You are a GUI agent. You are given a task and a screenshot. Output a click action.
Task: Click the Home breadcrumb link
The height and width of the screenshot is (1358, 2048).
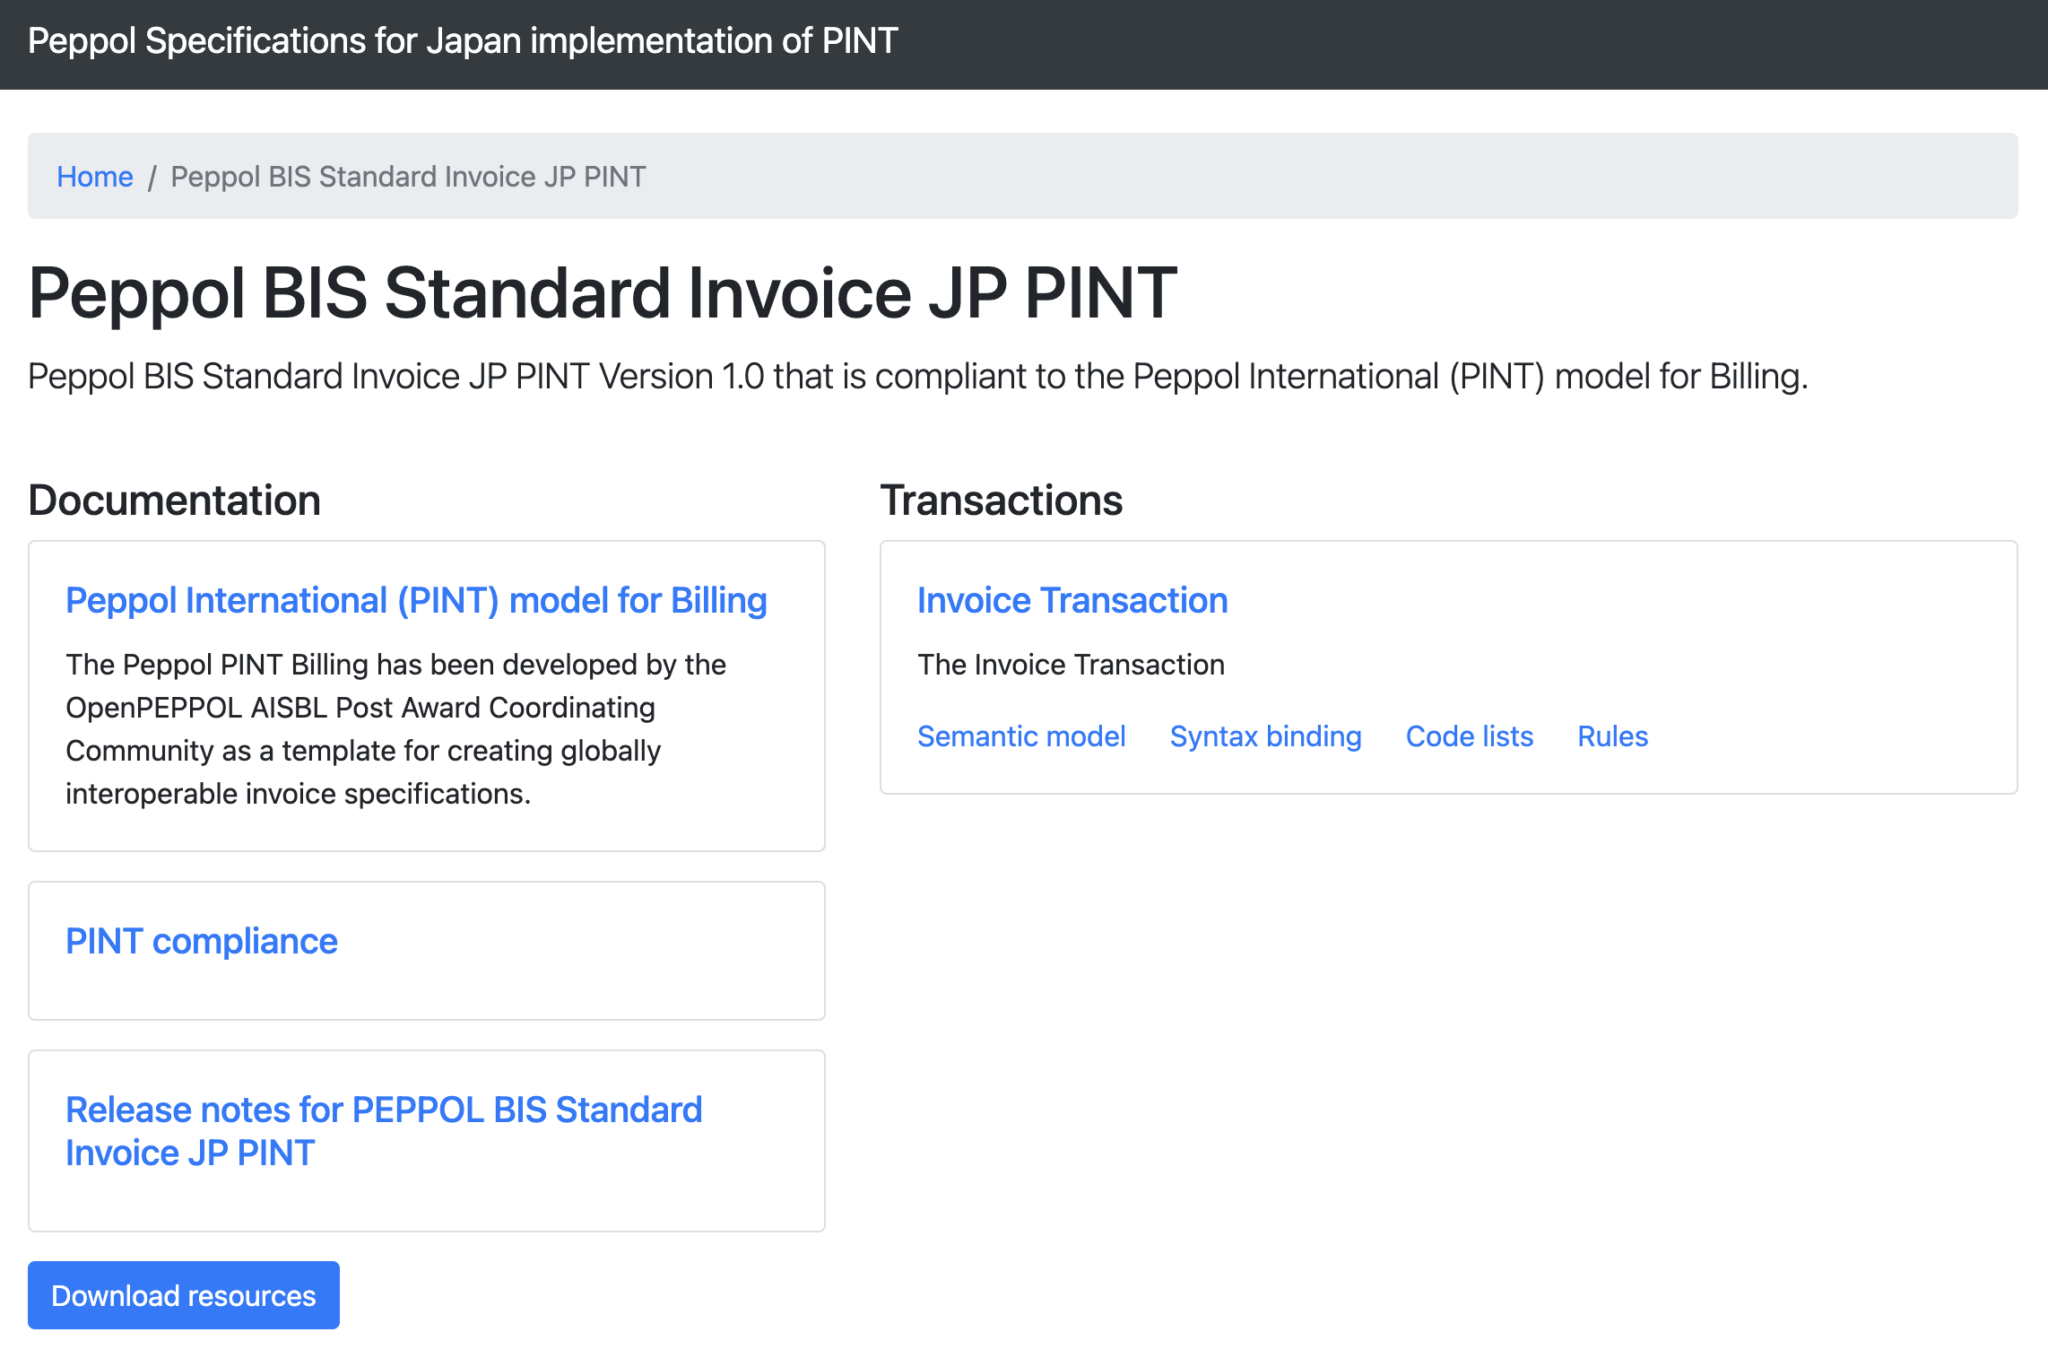(x=94, y=177)
